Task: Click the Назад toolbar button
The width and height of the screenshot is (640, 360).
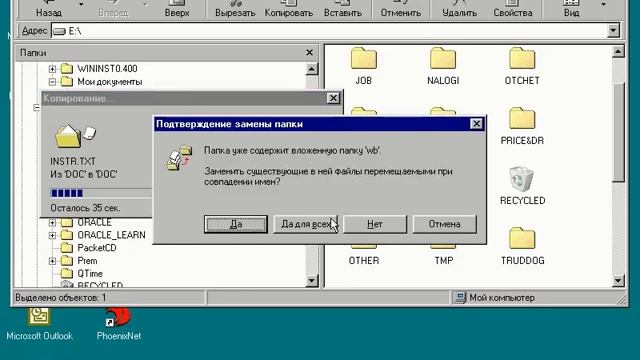Action: [49, 9]
